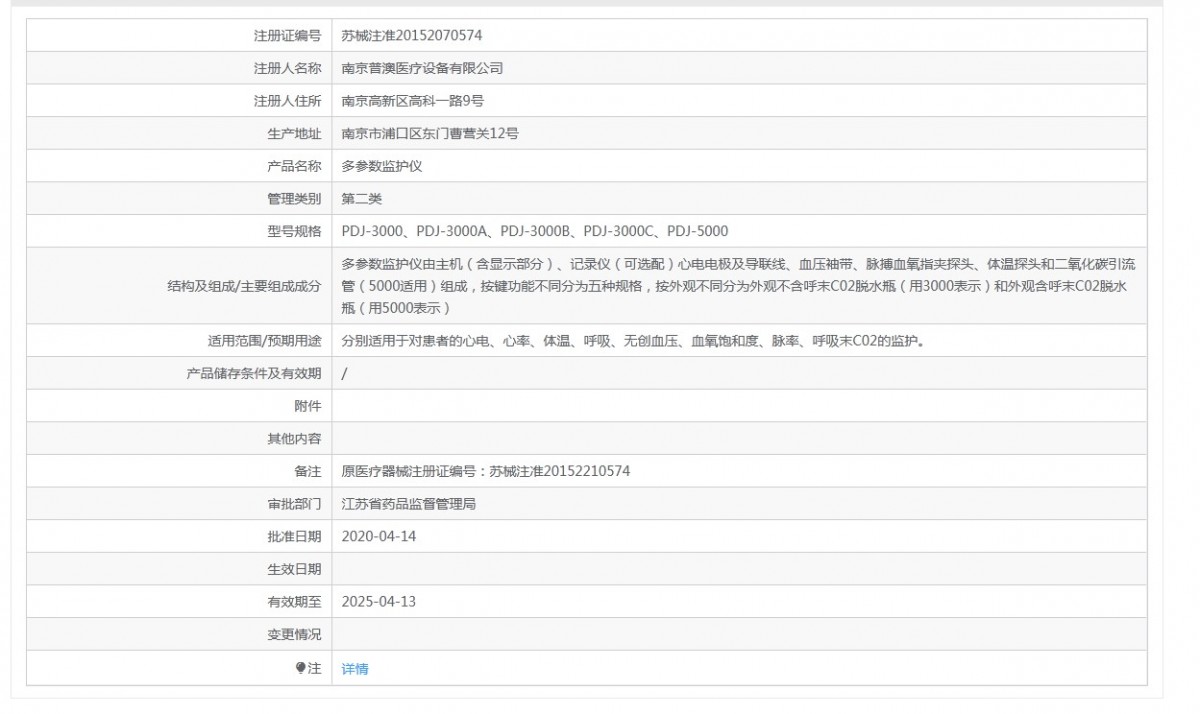Select the authority 江苏省药品监督管理局
This screenshot has width=1200, height=714.
coord(409,504)
